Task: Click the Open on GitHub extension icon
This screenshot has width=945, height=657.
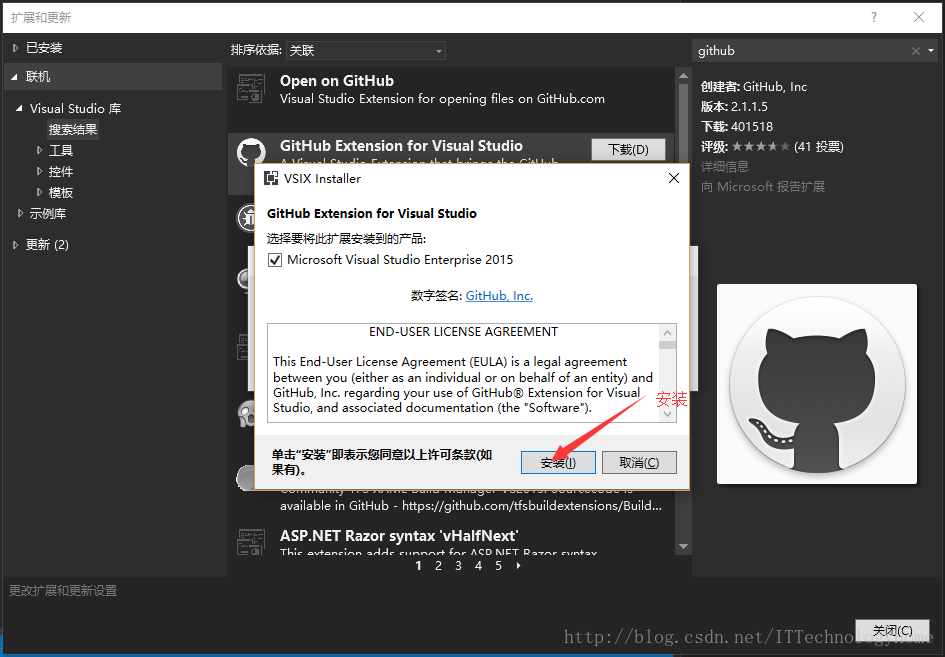Action: [251, 89]
